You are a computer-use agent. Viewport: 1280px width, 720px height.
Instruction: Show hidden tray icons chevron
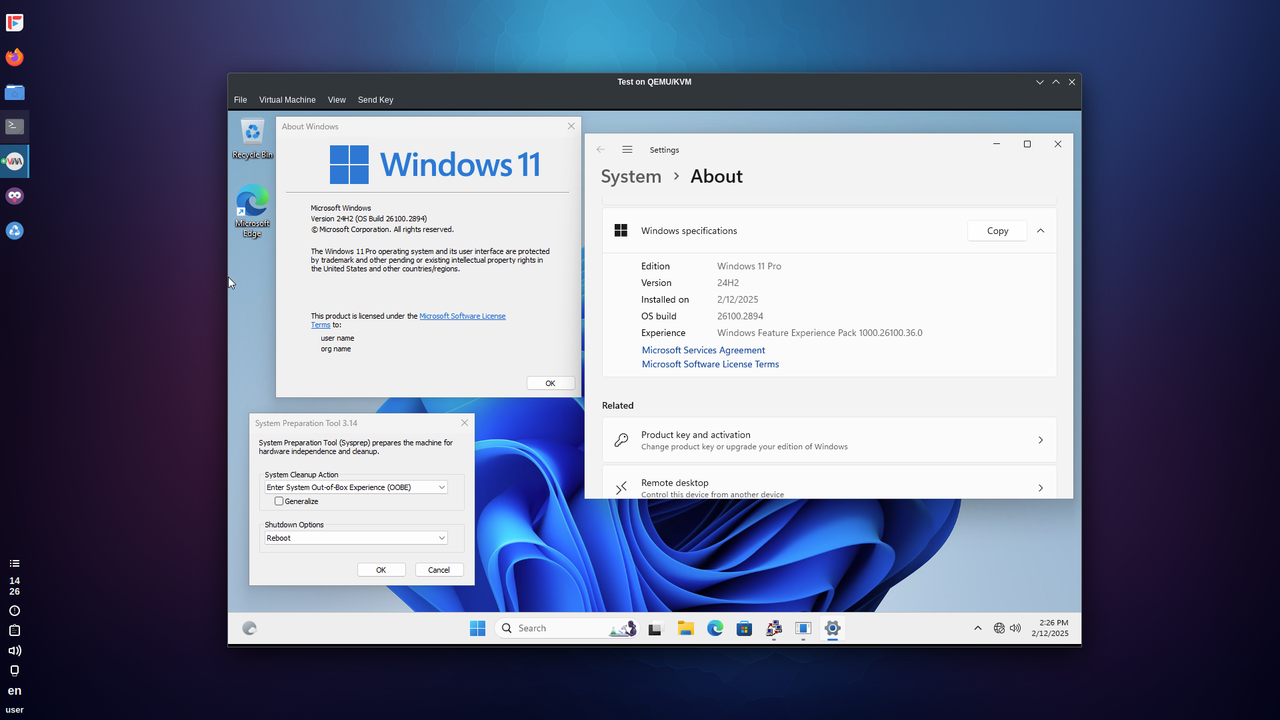click(x=977, y=628)
